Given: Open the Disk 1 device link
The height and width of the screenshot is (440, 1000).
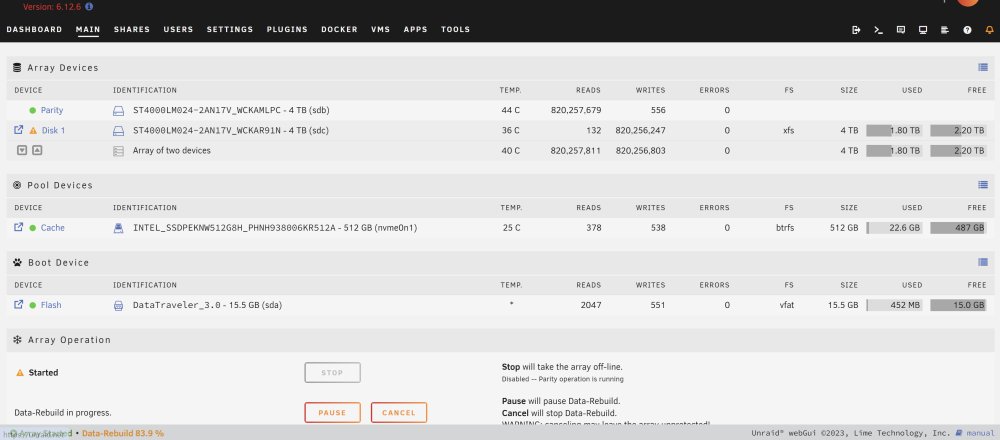Looking at the screenshot, I should tap(54, 131).
